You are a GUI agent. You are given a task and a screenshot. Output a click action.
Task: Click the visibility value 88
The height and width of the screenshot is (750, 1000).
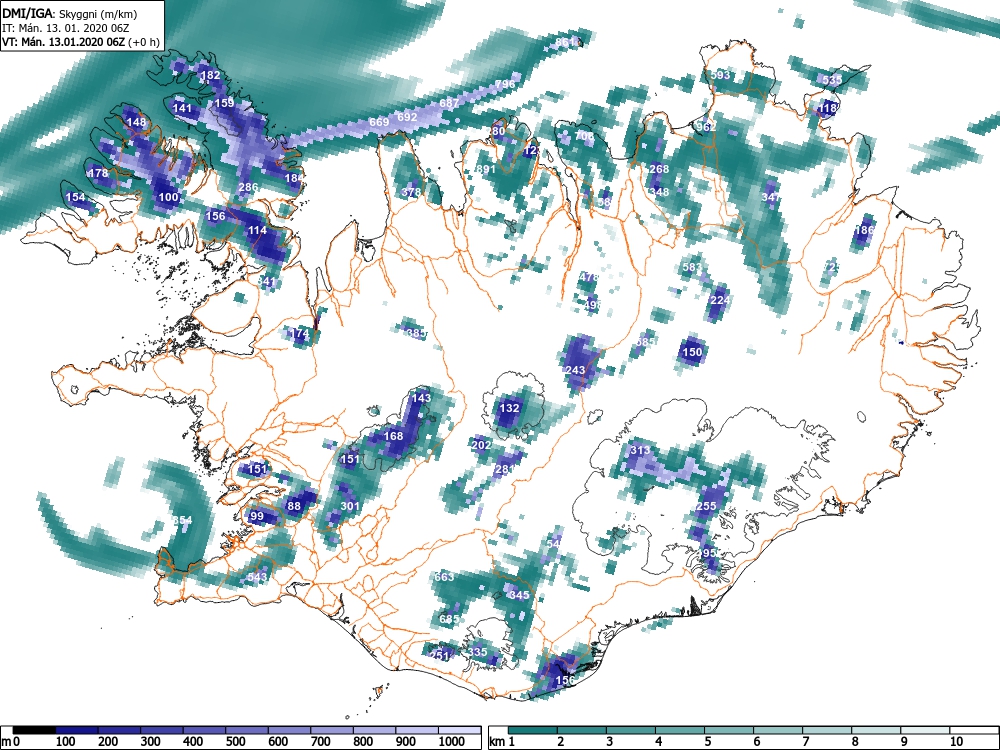coord(294,506)
